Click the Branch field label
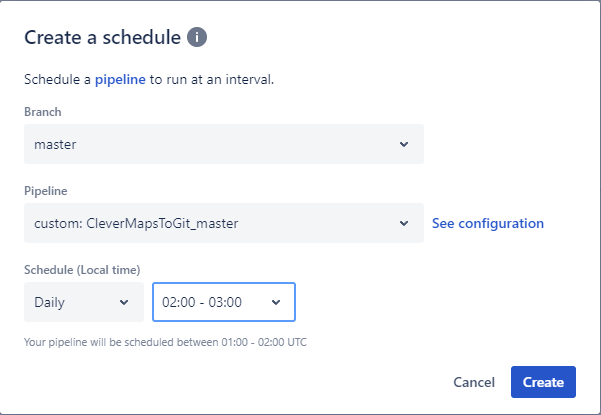The image size is (601, 415). click(x=42, y=112)
